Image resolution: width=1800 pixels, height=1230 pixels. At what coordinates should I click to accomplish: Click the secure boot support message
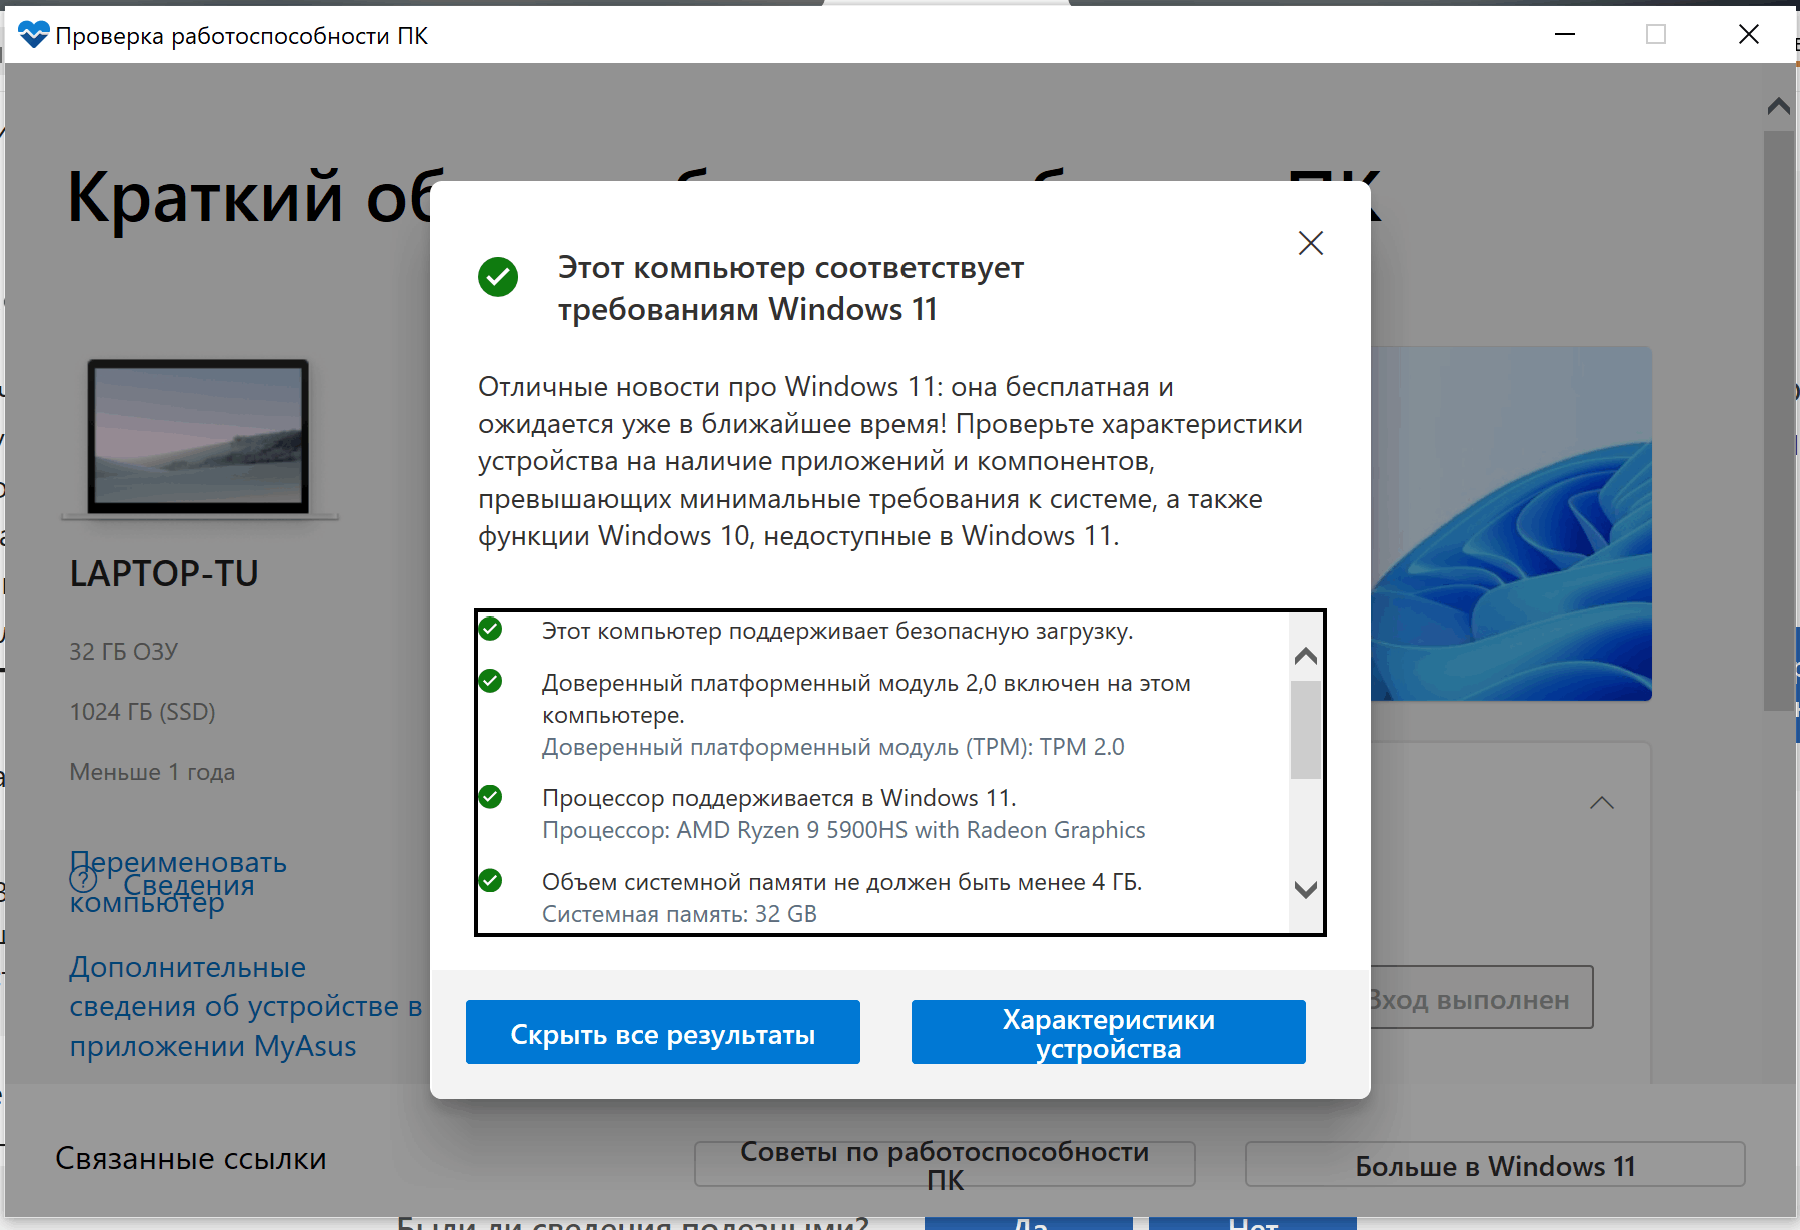click(x=838, y=631)
